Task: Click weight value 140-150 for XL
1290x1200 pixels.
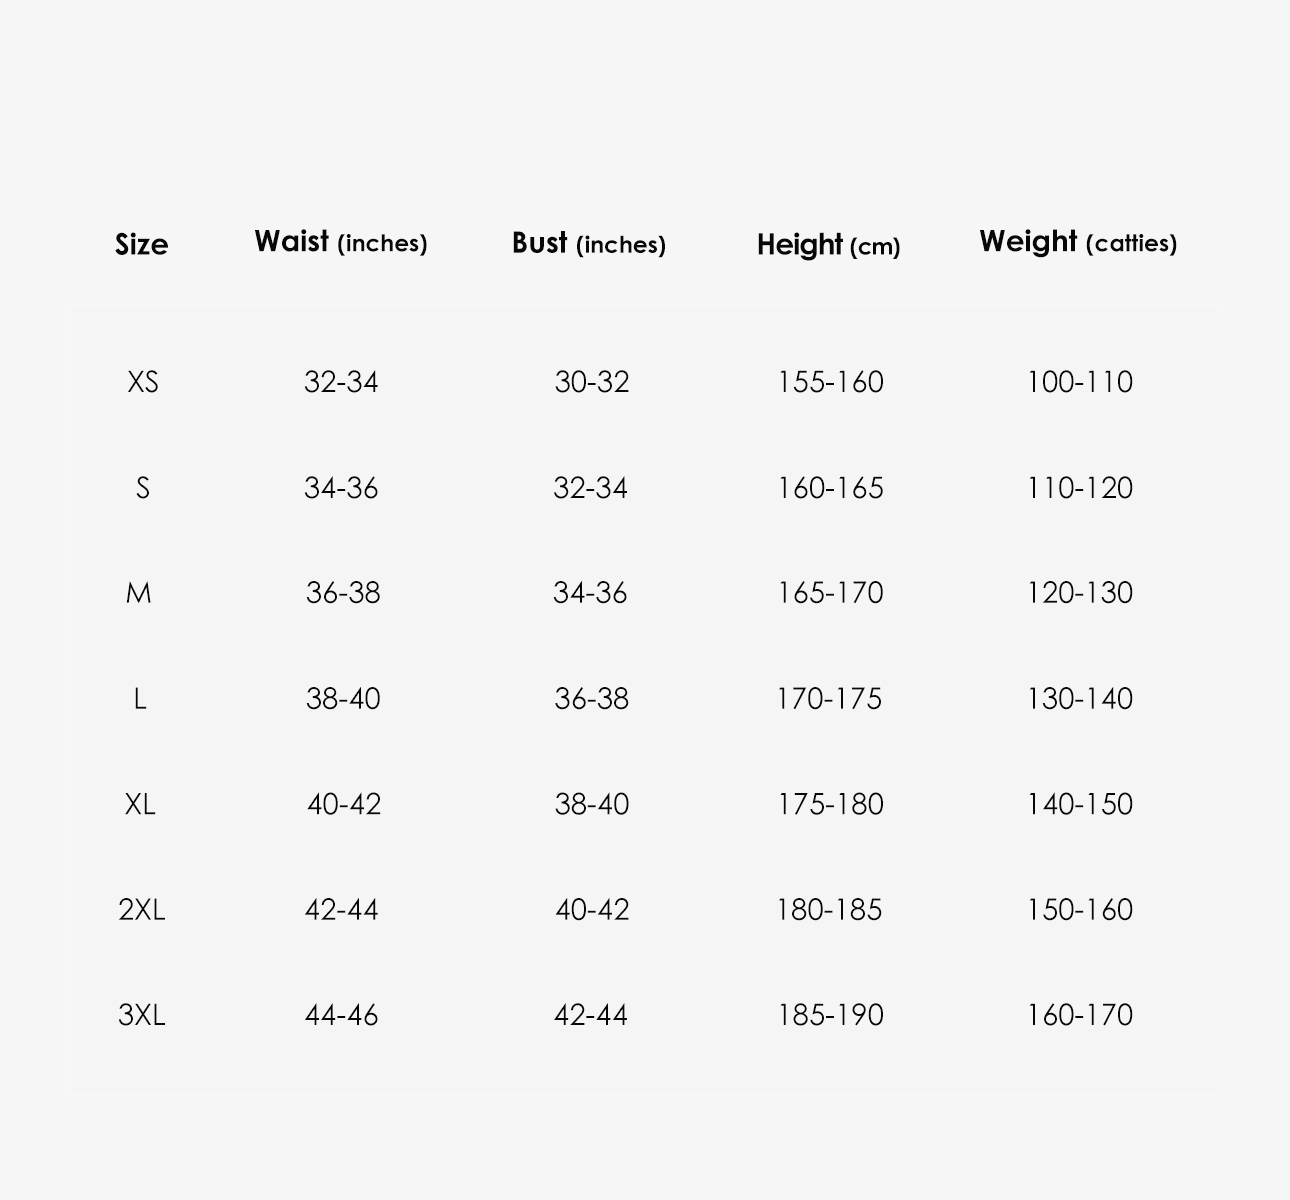Action: (x=1079, y=804)
